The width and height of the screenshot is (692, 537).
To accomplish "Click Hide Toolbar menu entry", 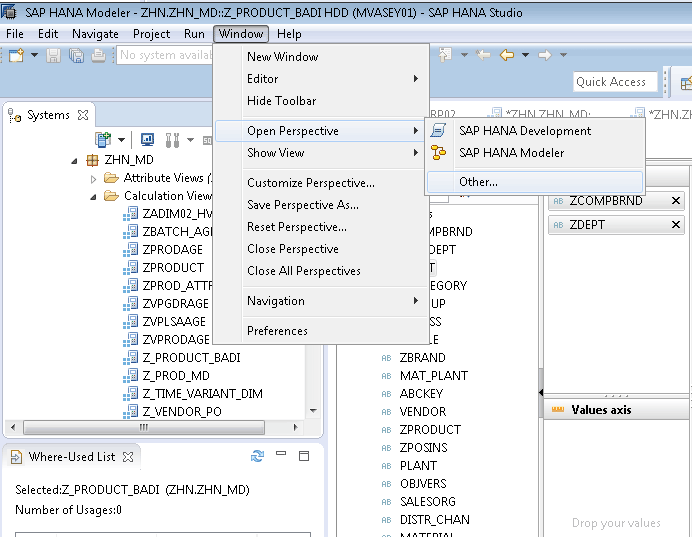I will (x=281, y=101).
